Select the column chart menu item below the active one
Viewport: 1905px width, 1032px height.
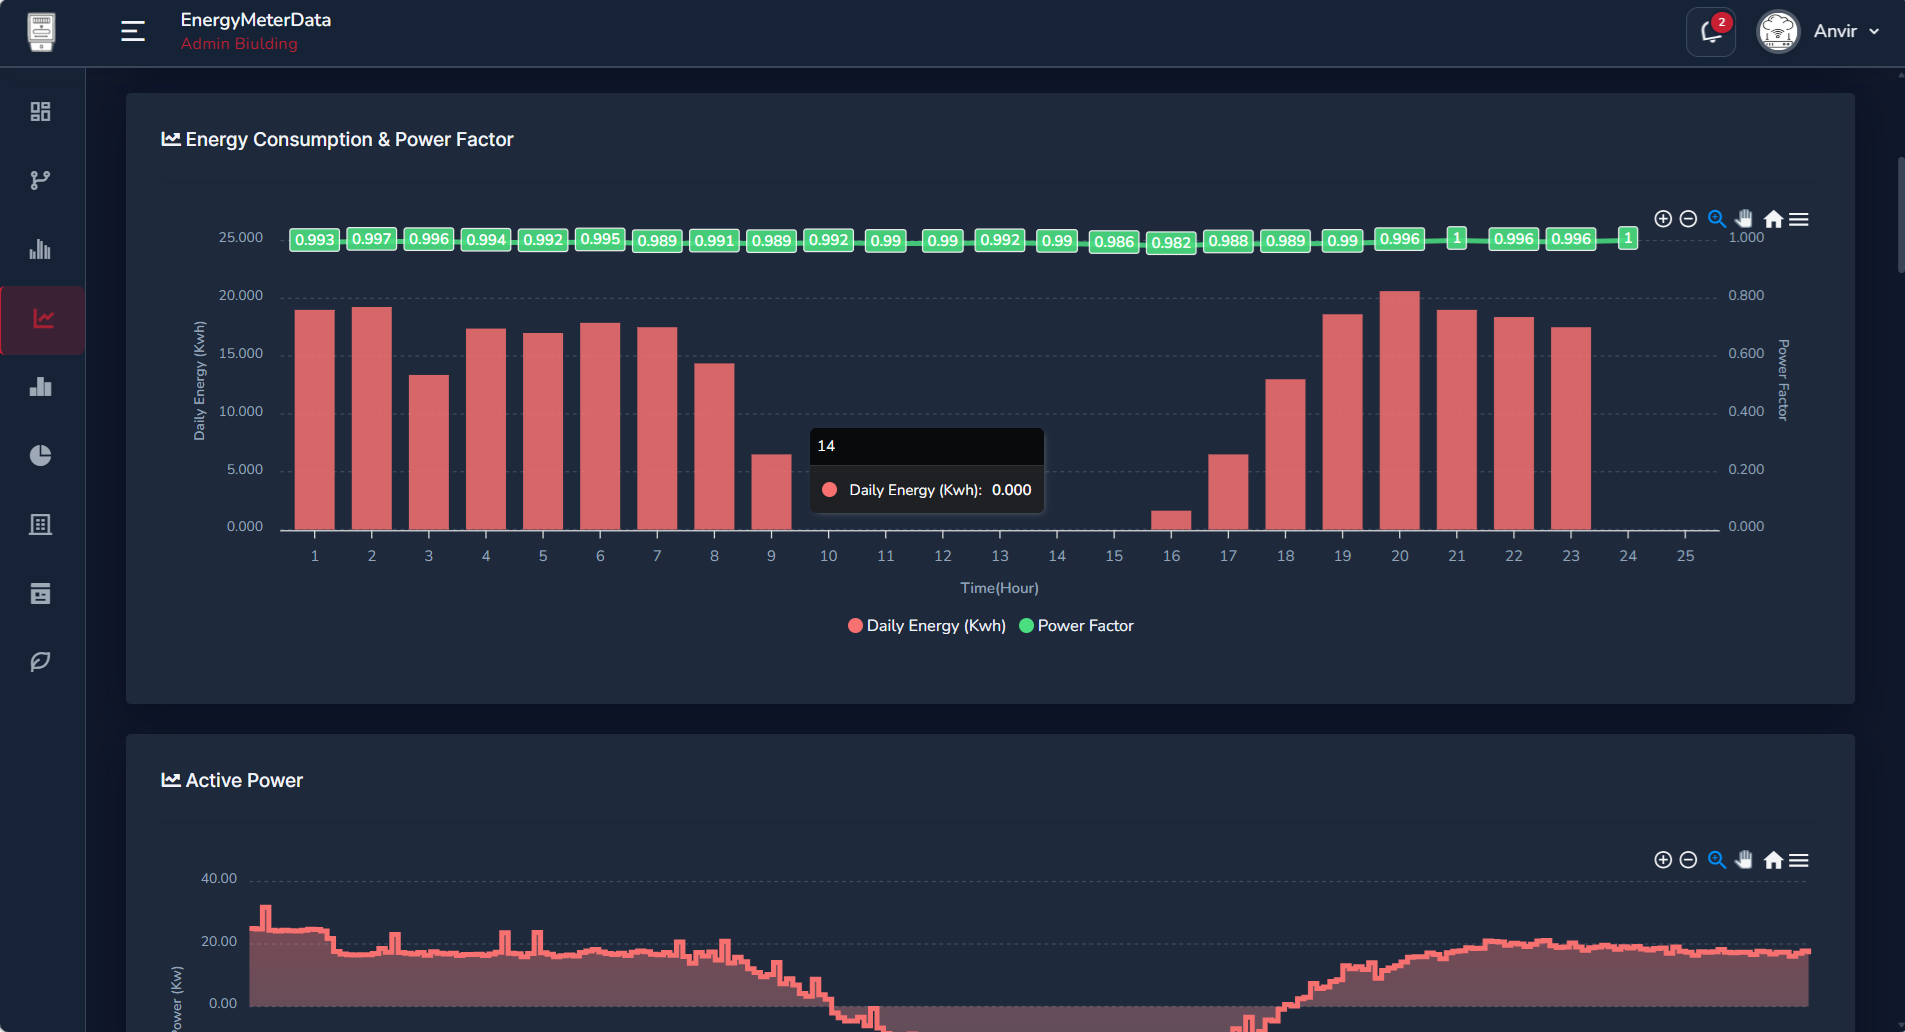pos(40,387)
